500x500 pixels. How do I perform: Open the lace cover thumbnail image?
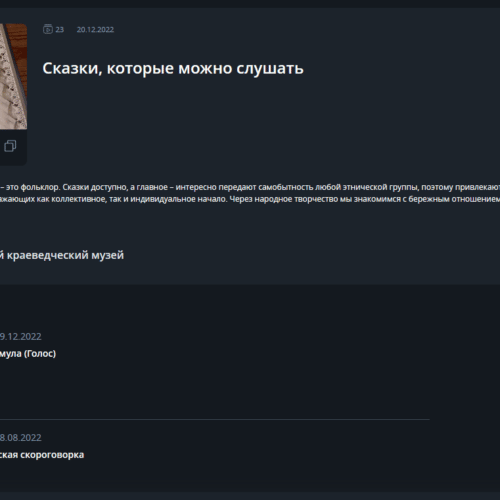tap(11, 77)
